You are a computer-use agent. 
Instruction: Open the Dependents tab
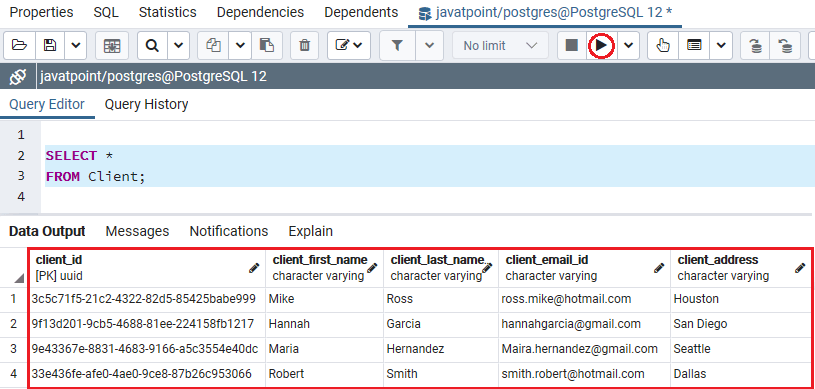(361, 12)
